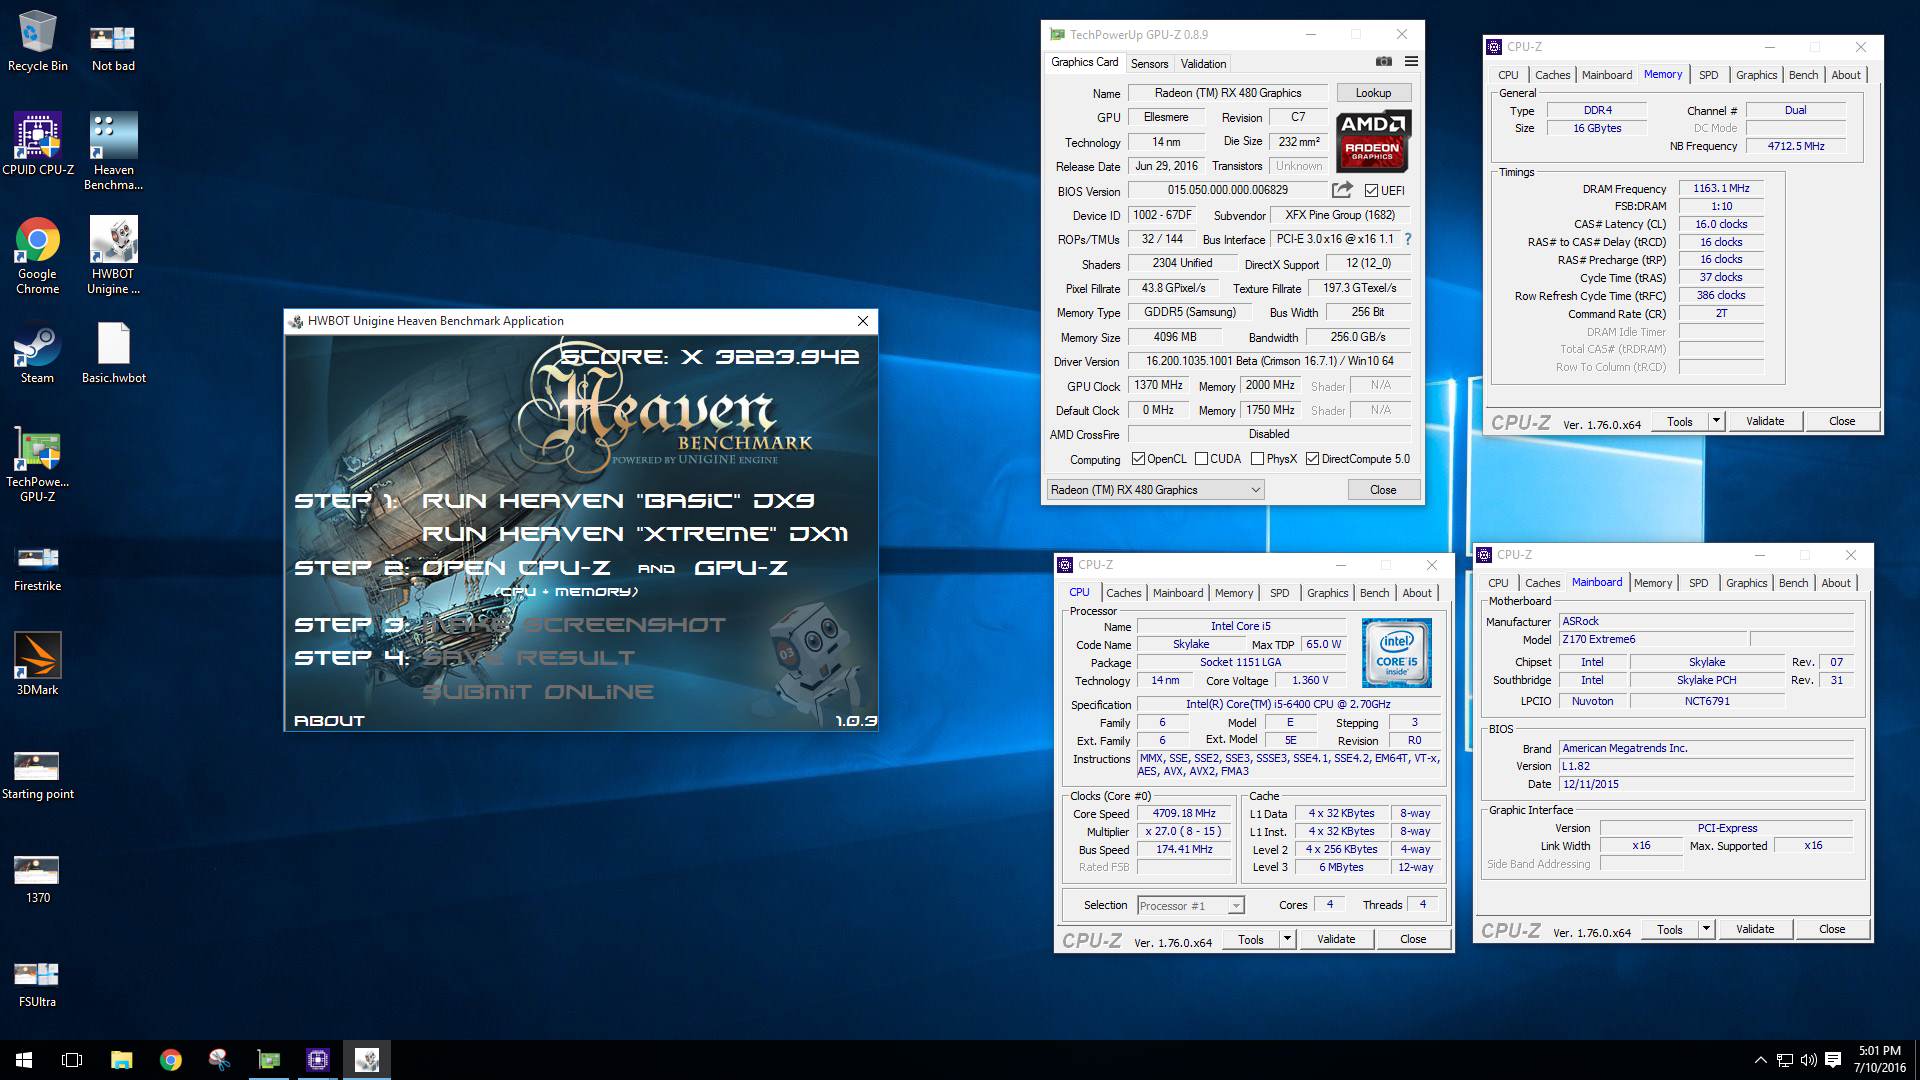Open SPD tab in CPU-Z Memory window
Viewport: 1920px width, 1080px height.
point(1708,75)
